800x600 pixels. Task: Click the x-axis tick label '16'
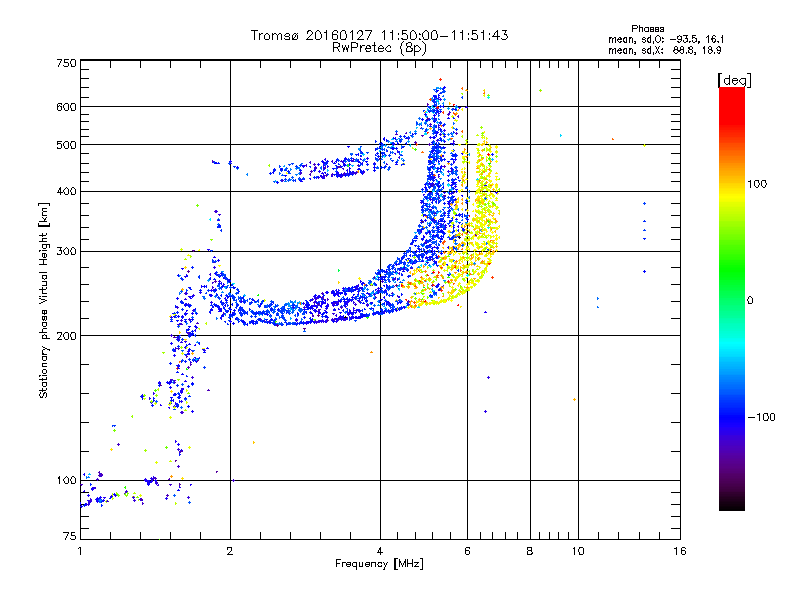[x=680, y=551]
